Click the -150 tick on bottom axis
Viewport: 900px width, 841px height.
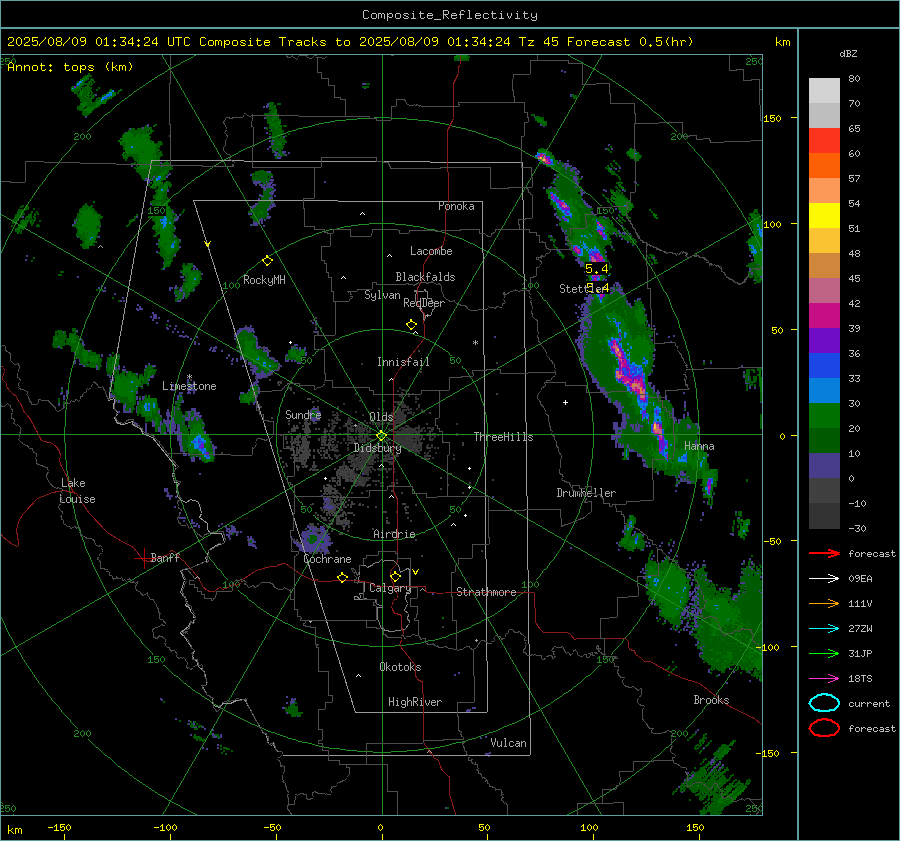point(59,828)
